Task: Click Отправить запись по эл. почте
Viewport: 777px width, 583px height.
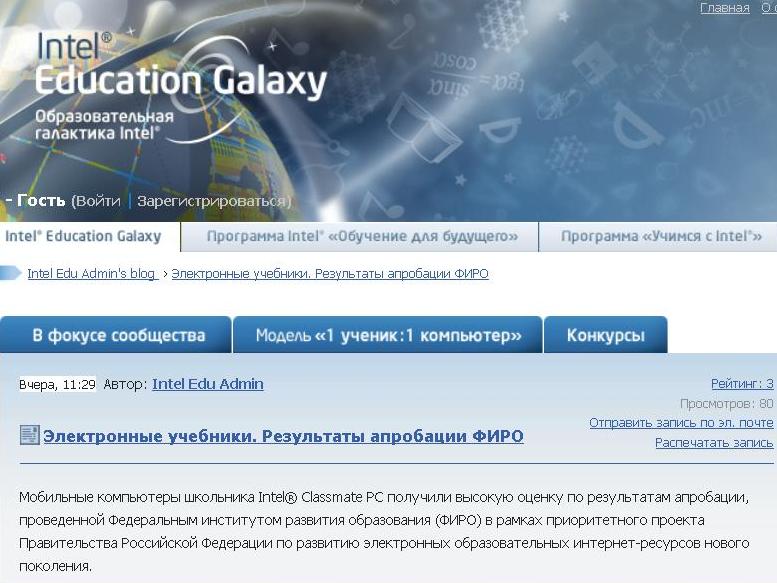Action: (681, 423)
